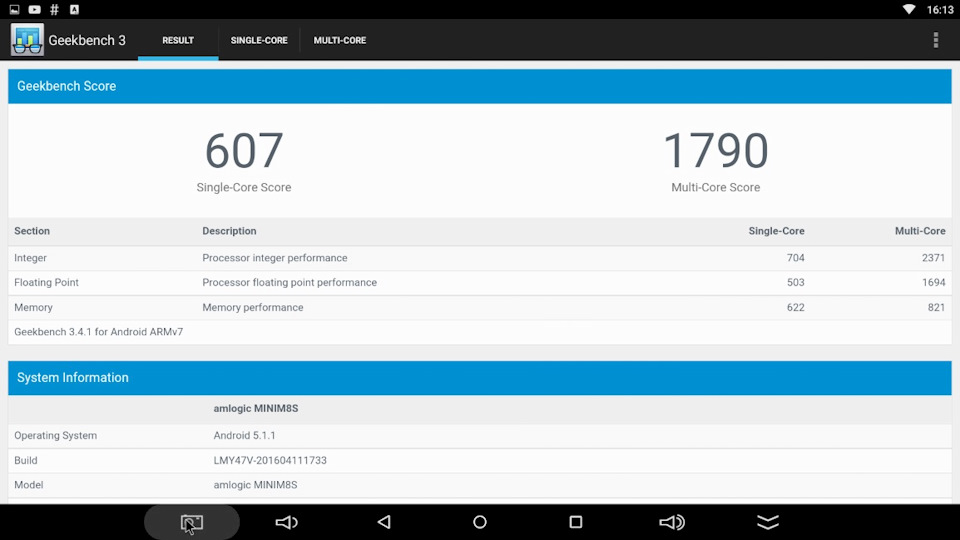Select the 'Android 5.1.1' value

[244, 436]
